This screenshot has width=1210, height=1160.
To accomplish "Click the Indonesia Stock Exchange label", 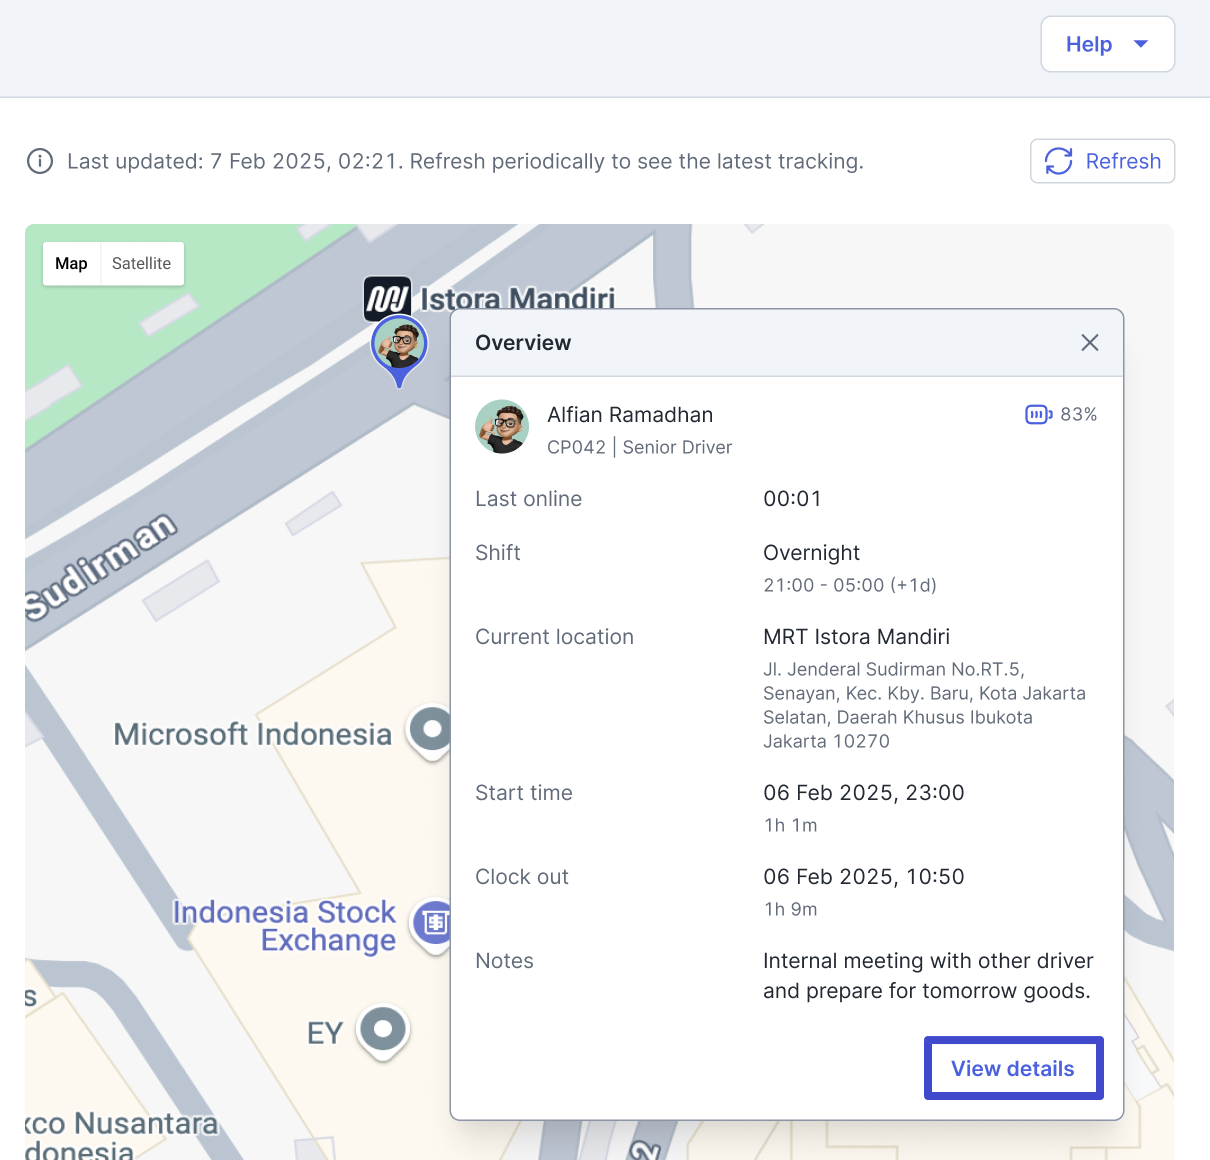I will (x=285, y=926).
